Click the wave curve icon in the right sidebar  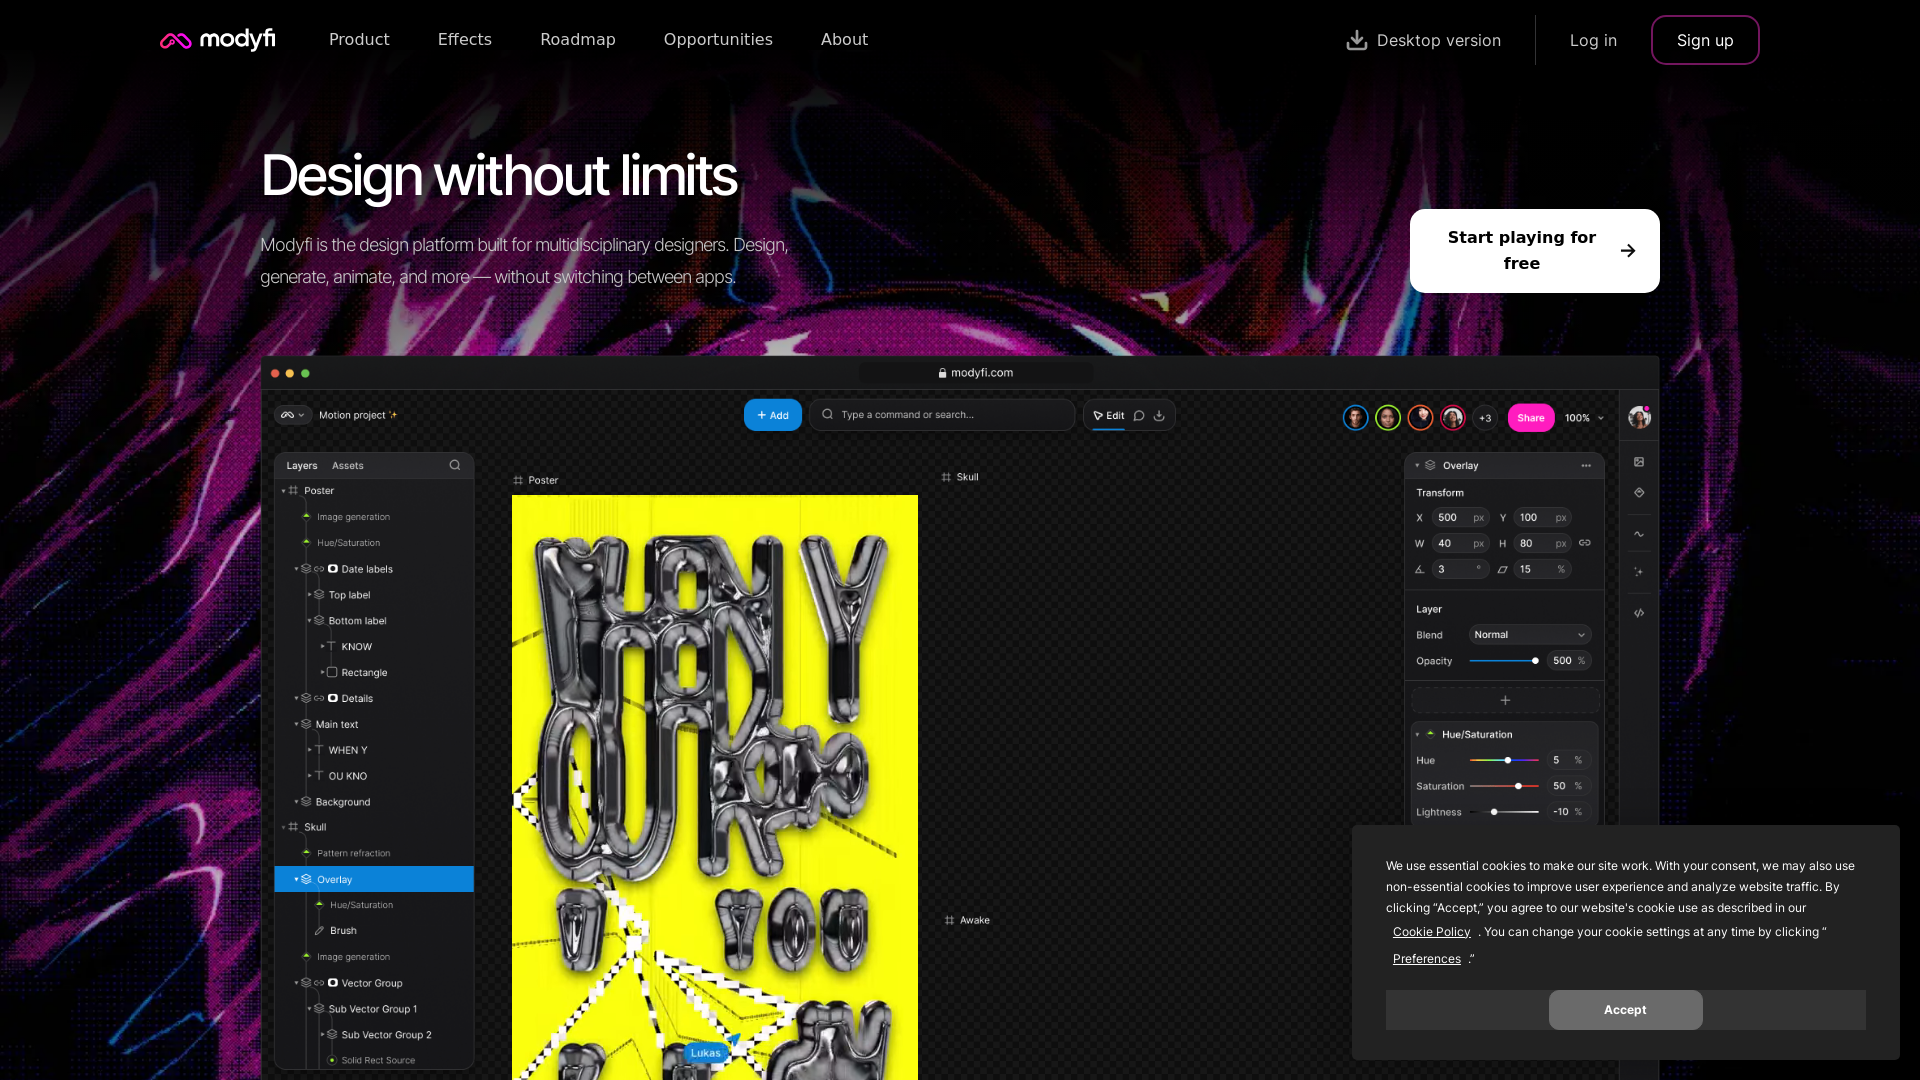click(1639, 534)
